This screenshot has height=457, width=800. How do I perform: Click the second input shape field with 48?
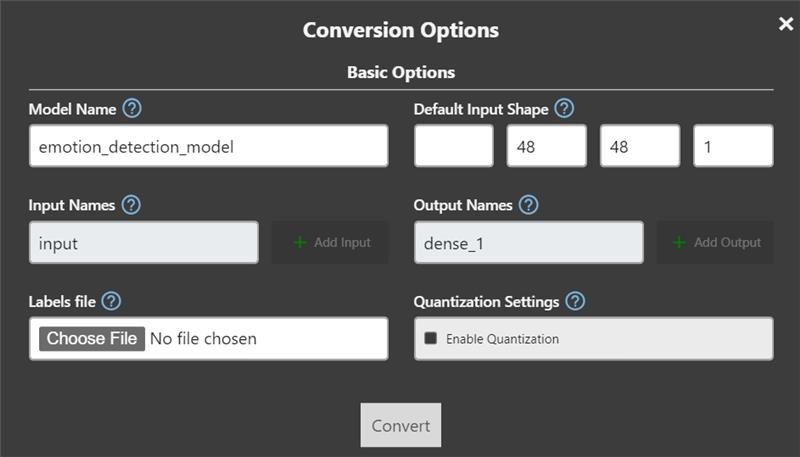pos(546,146)
